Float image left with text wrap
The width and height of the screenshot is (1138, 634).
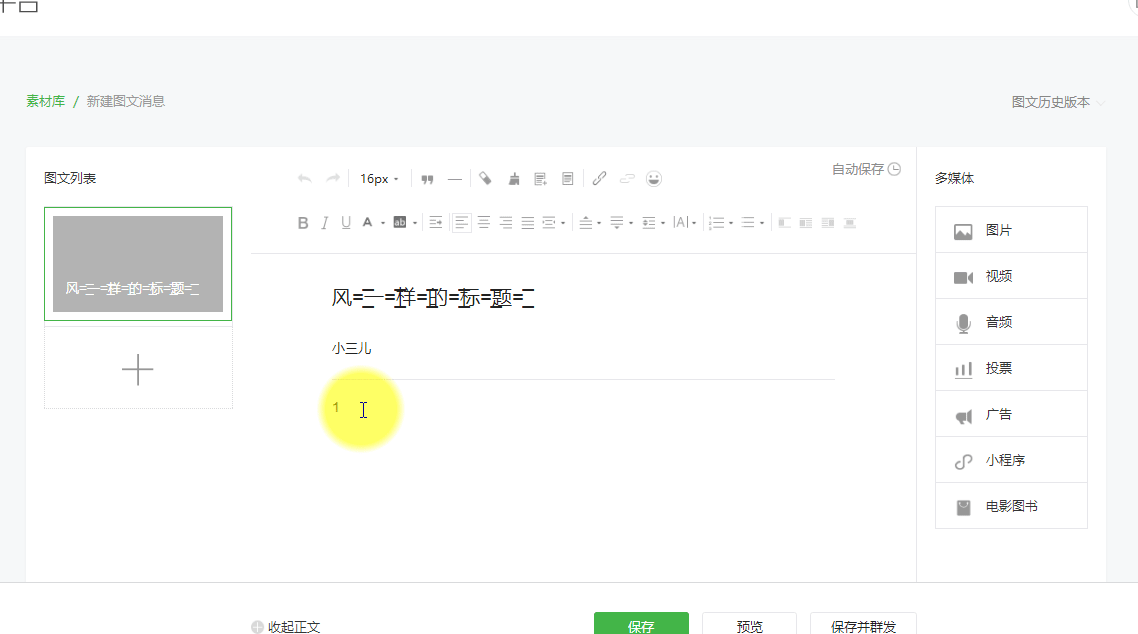[785, 223]
